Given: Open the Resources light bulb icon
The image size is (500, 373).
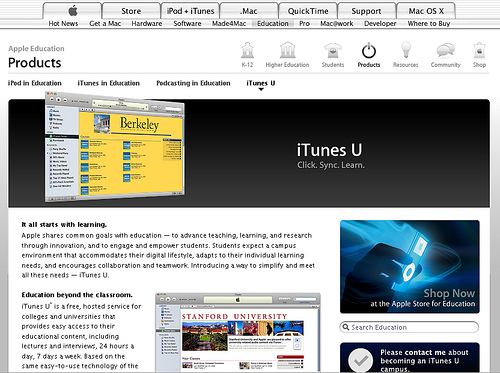Looking at the screenshot, I should pos(406,50).
